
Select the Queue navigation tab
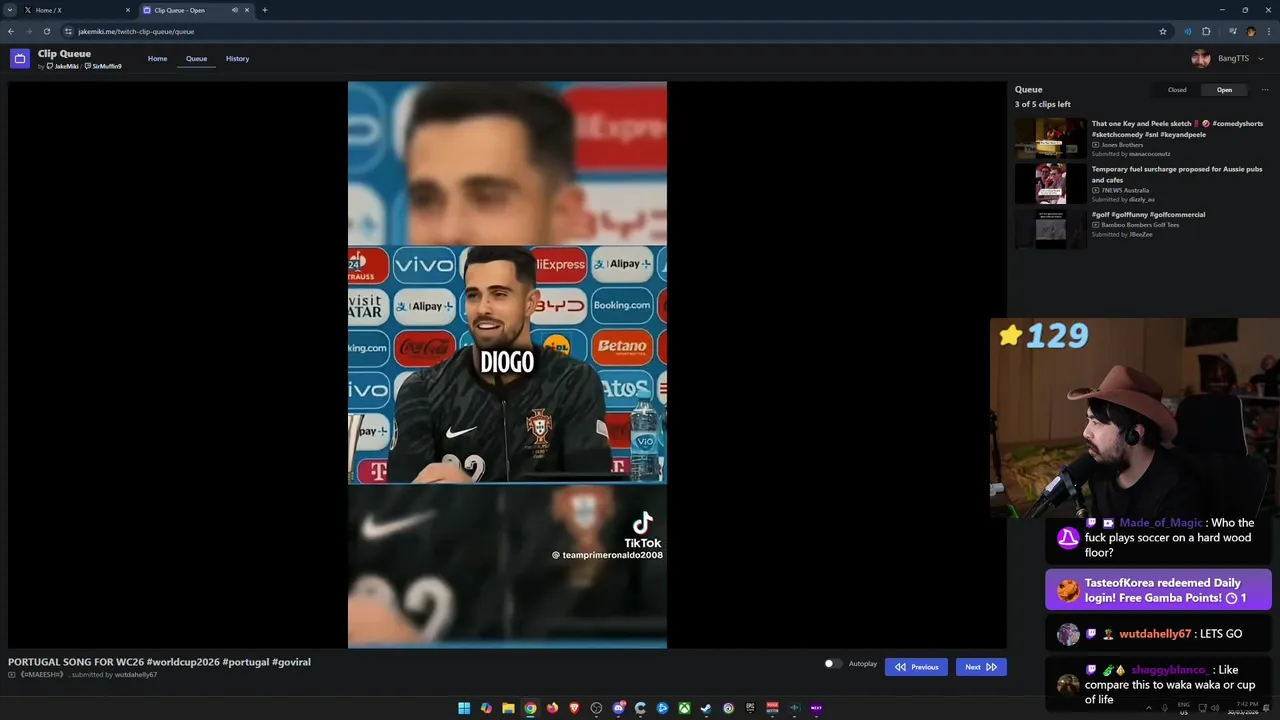196,59
